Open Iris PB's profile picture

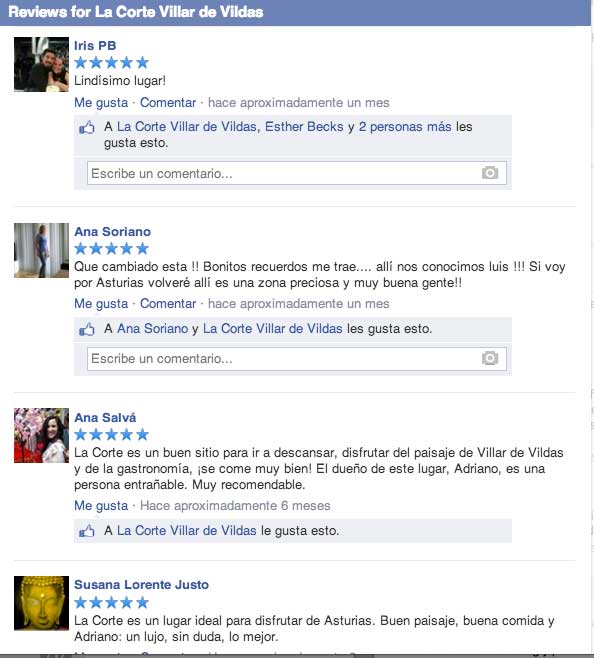tap(41, 64)
